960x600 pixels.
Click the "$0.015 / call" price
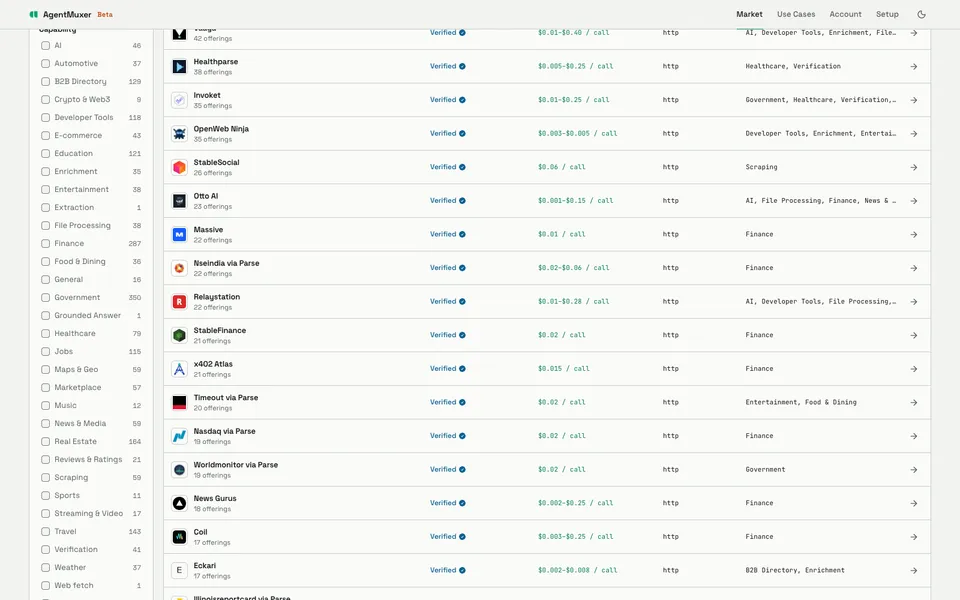coord(563,369)
